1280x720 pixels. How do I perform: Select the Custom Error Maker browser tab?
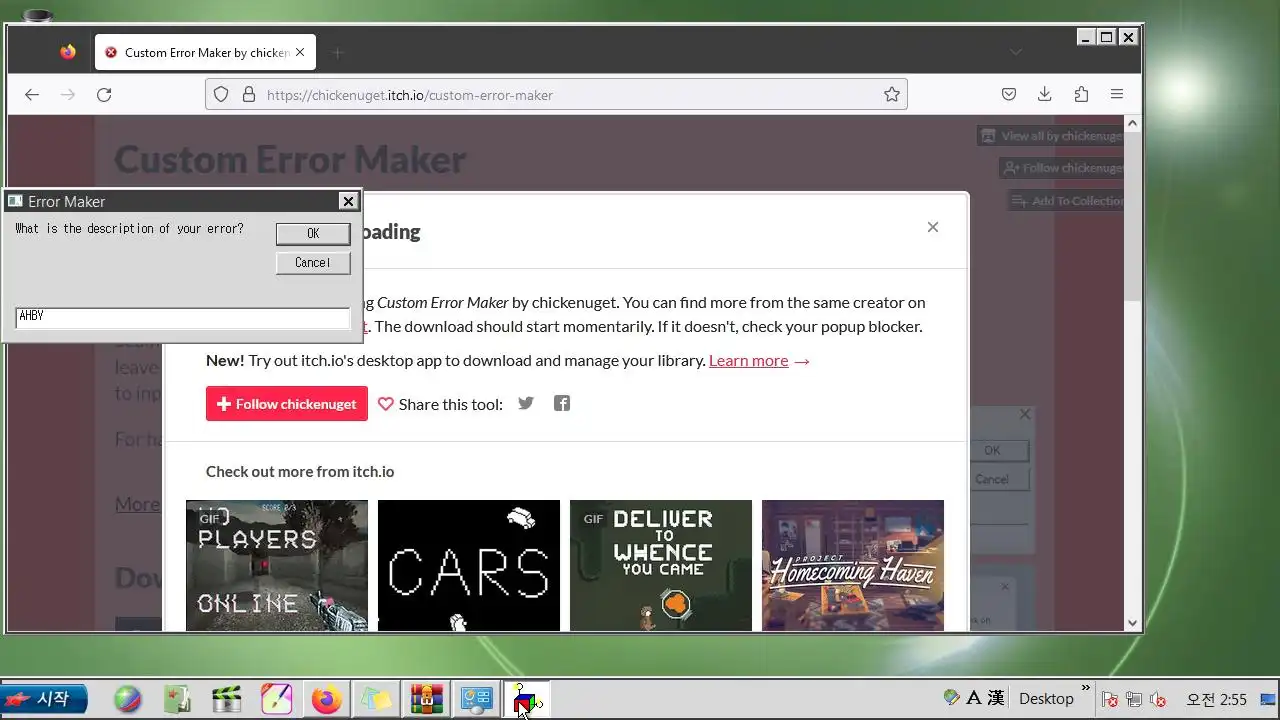point(205,52)
